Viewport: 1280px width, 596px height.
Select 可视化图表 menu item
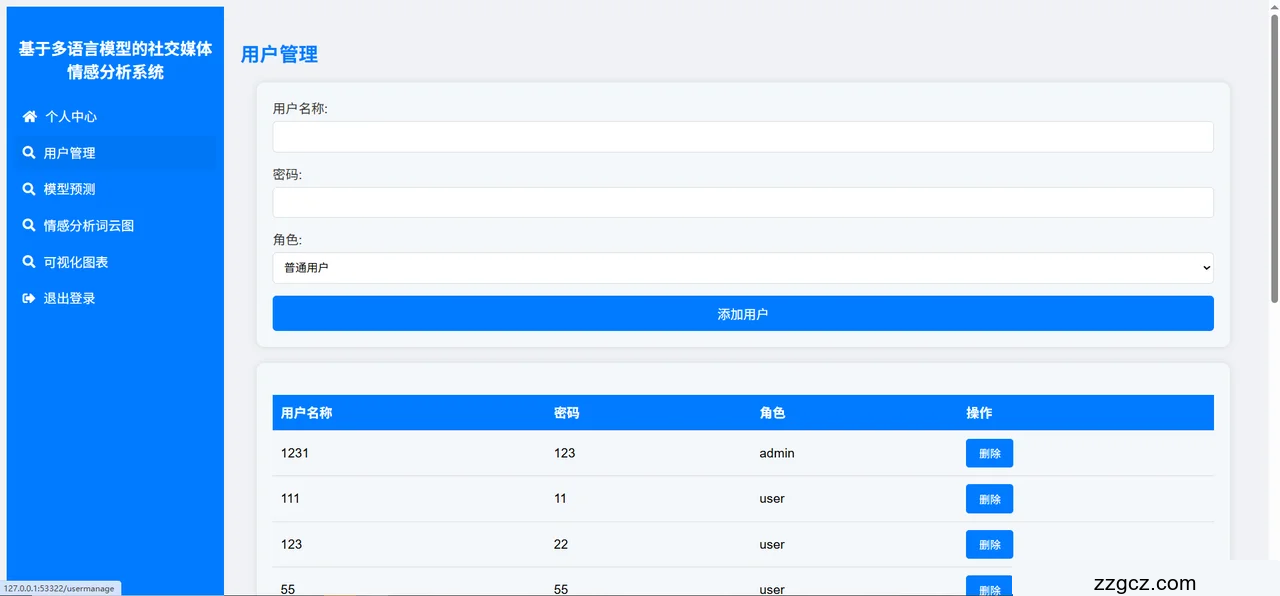[76, 262]
